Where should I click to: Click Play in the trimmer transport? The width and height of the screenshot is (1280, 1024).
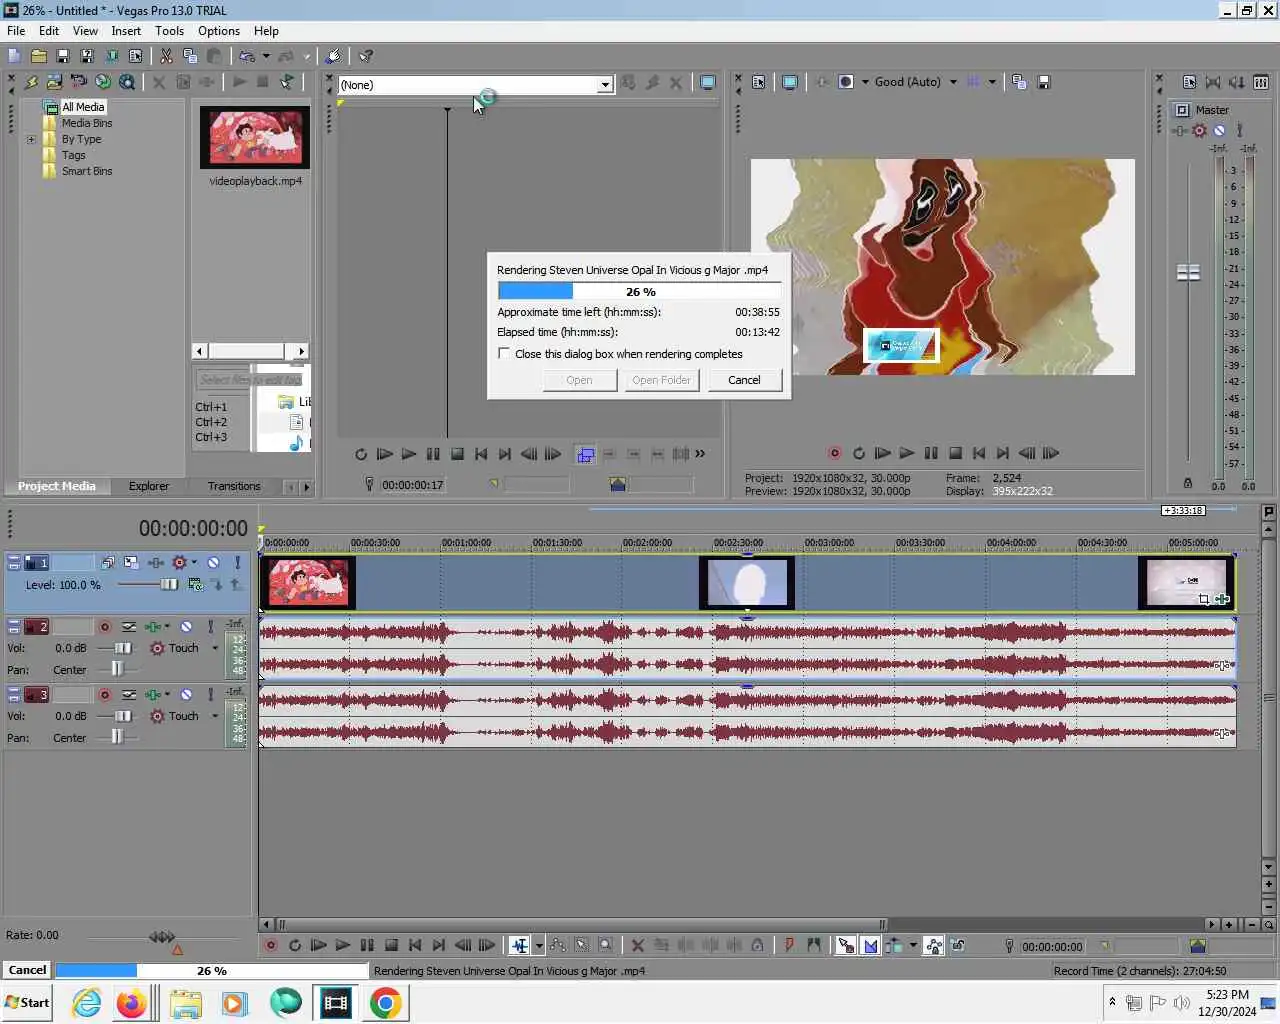(409, 454)
